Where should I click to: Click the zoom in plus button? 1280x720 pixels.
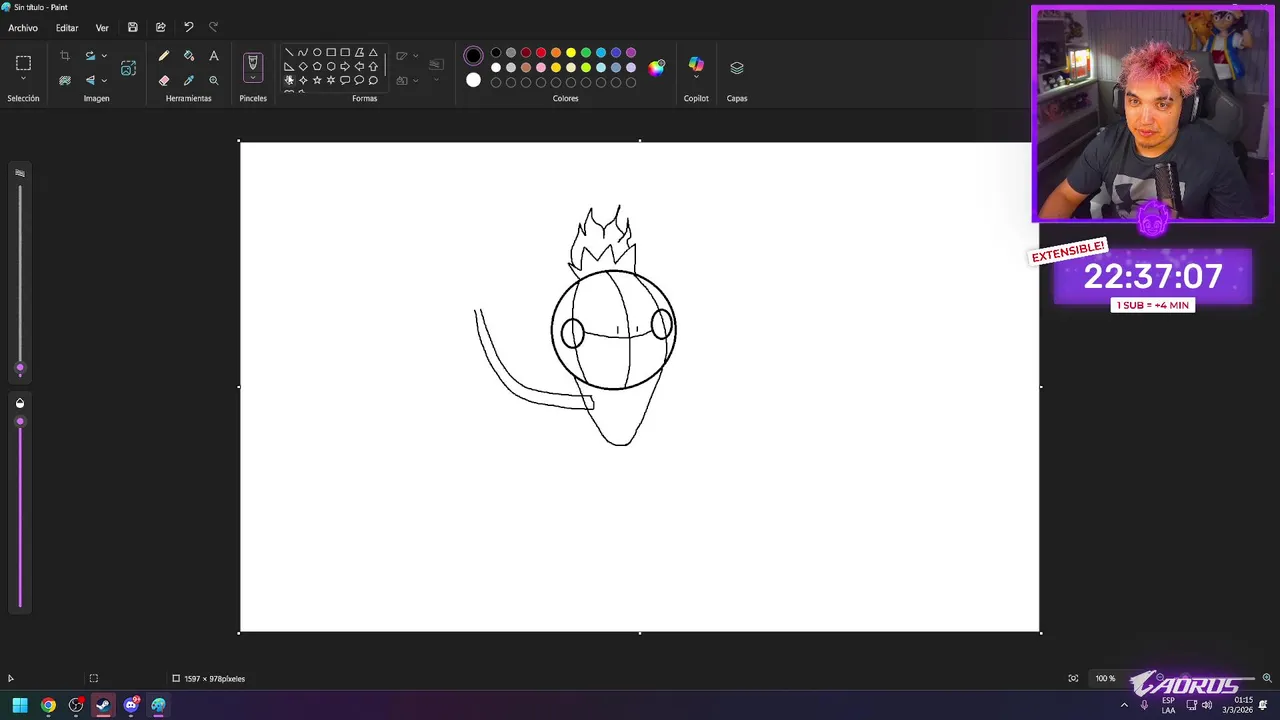1267,678
